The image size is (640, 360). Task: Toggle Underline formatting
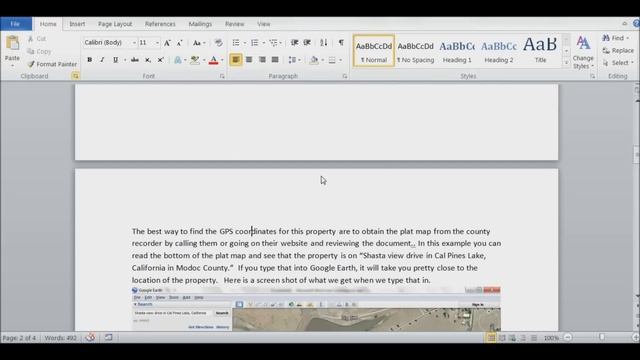click(x=116, y=60)
